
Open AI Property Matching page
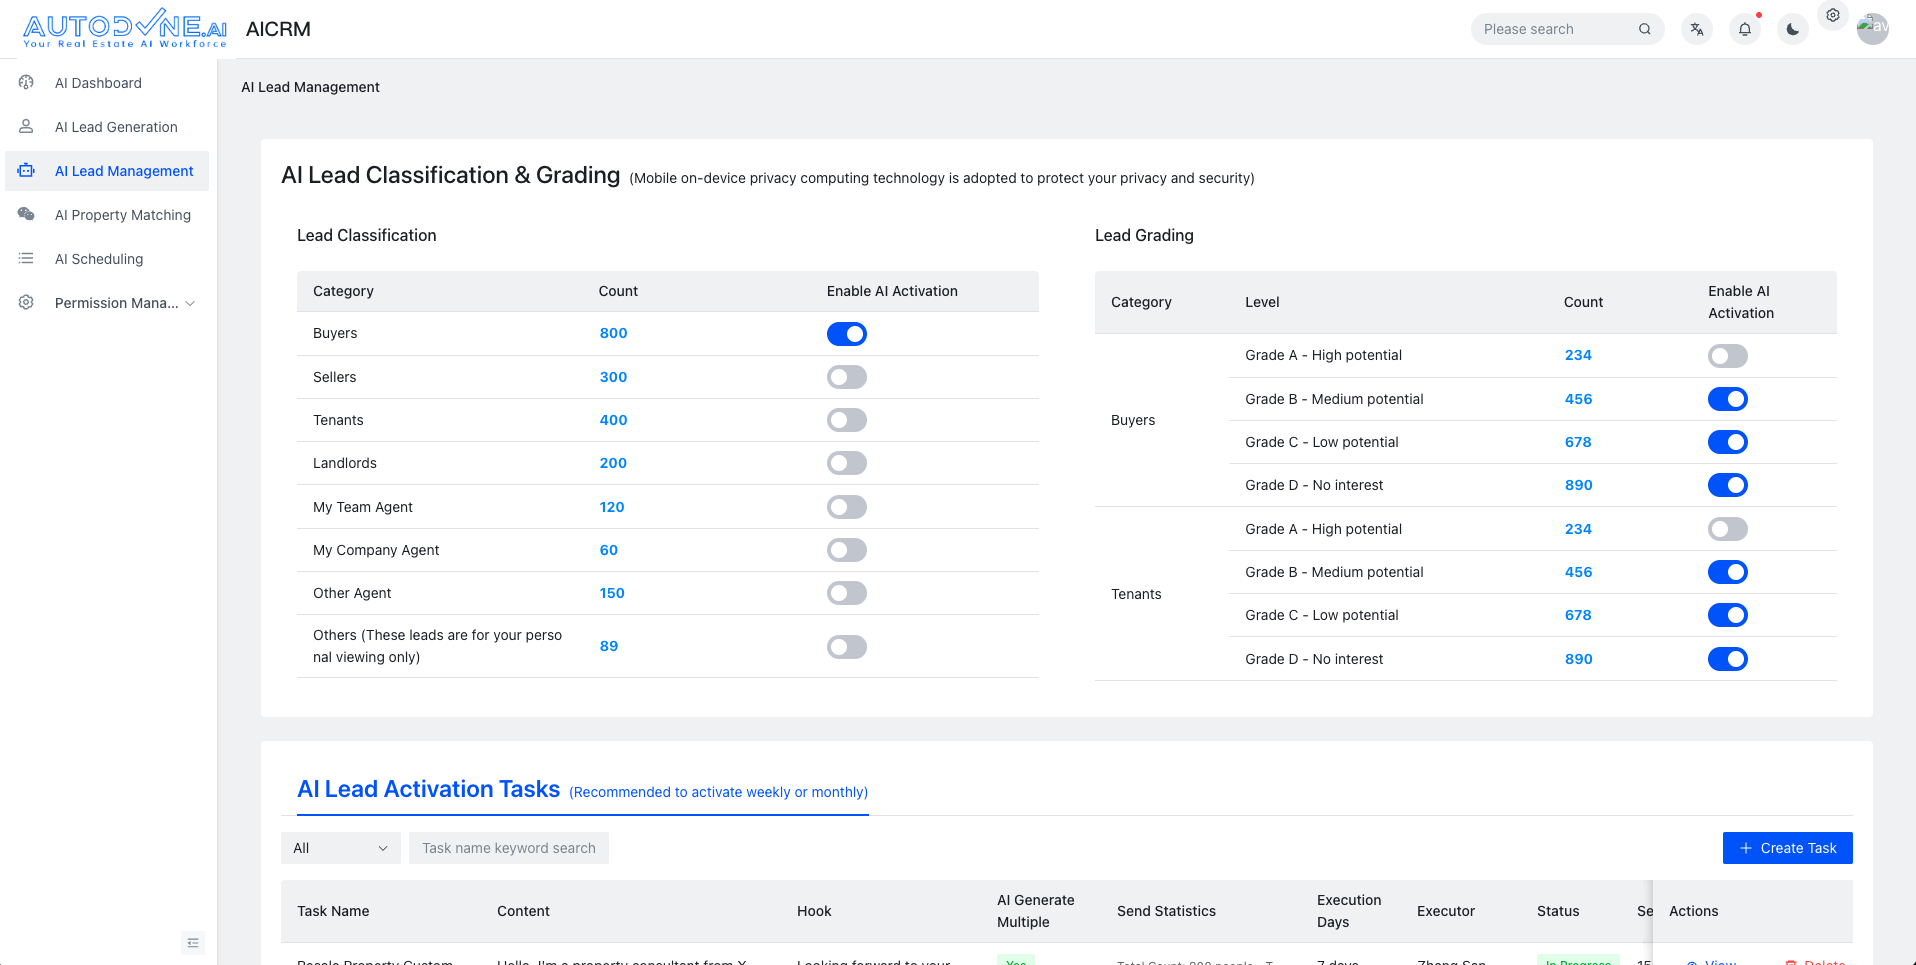click(122, 215)
